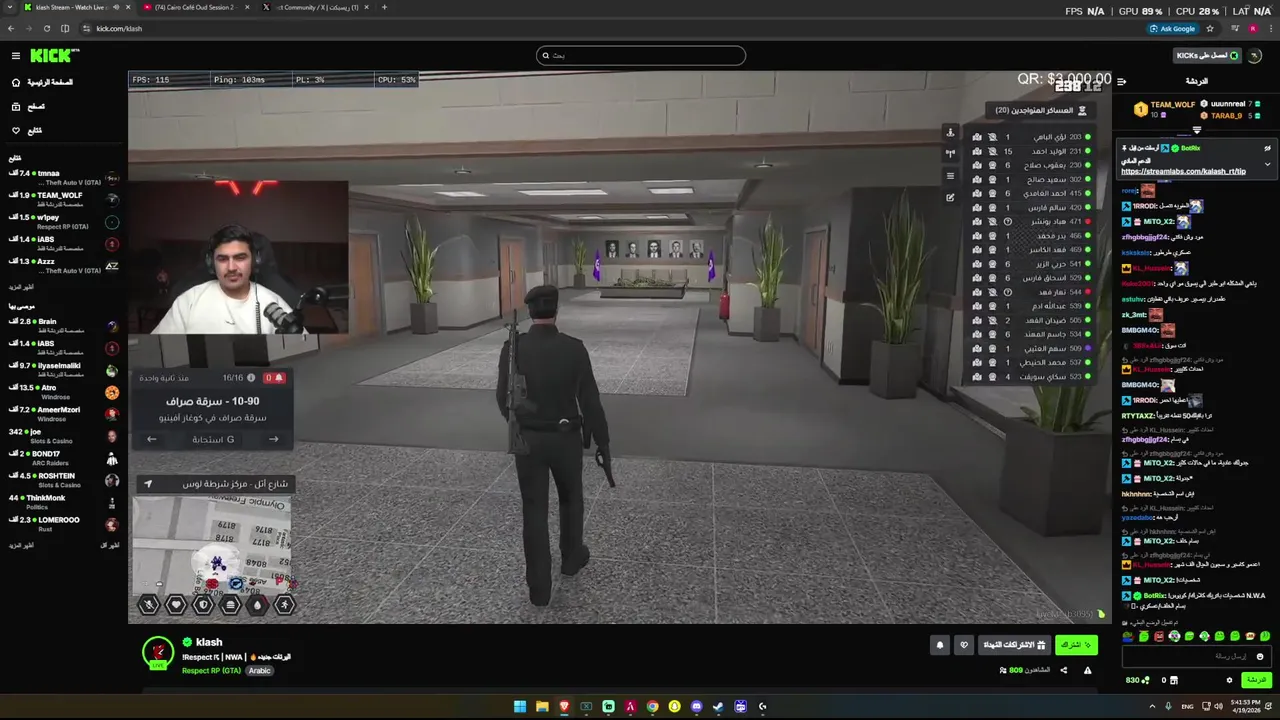
Task: Go to the Kick home page icon
Action: coord(16,82)
